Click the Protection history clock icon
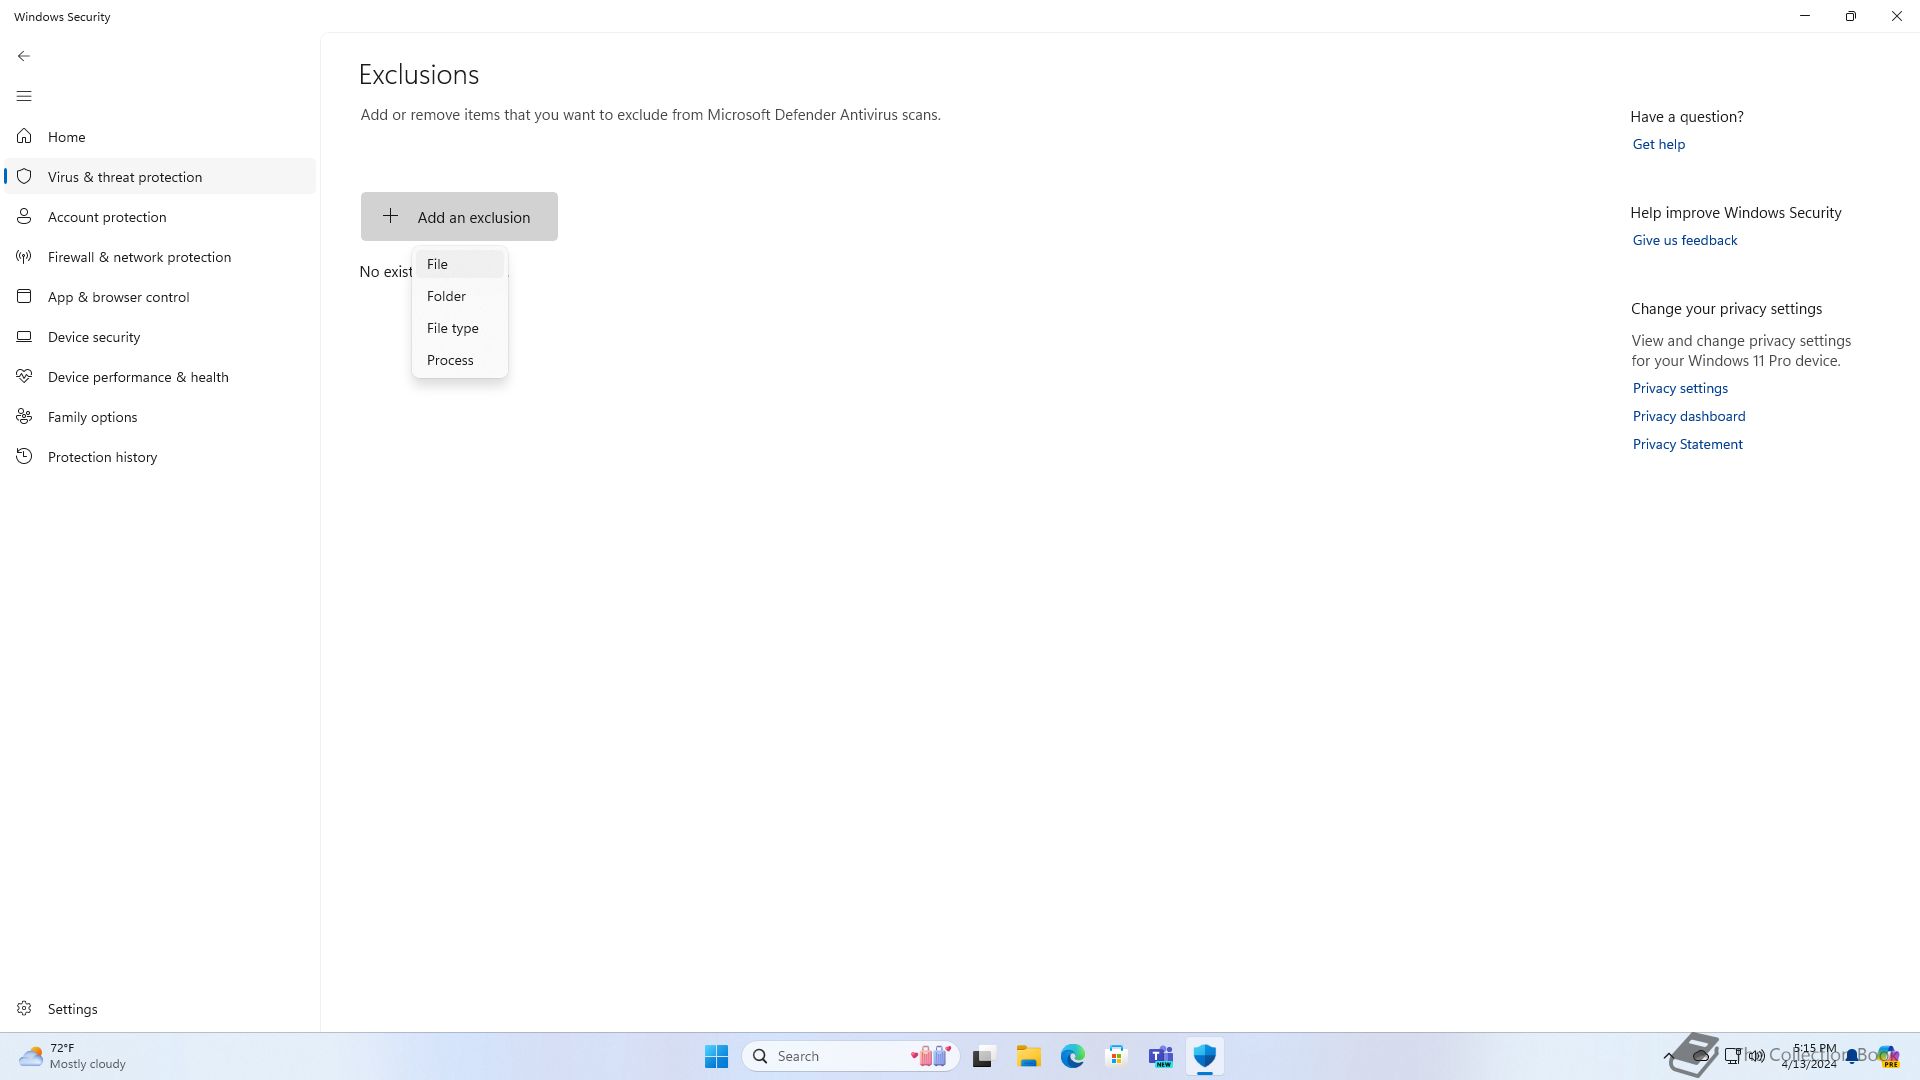 coord(24,456)
